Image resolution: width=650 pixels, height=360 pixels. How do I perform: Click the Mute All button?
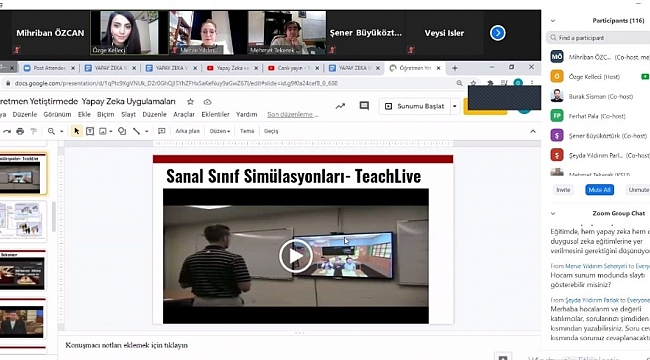click(x=599, y=190)
